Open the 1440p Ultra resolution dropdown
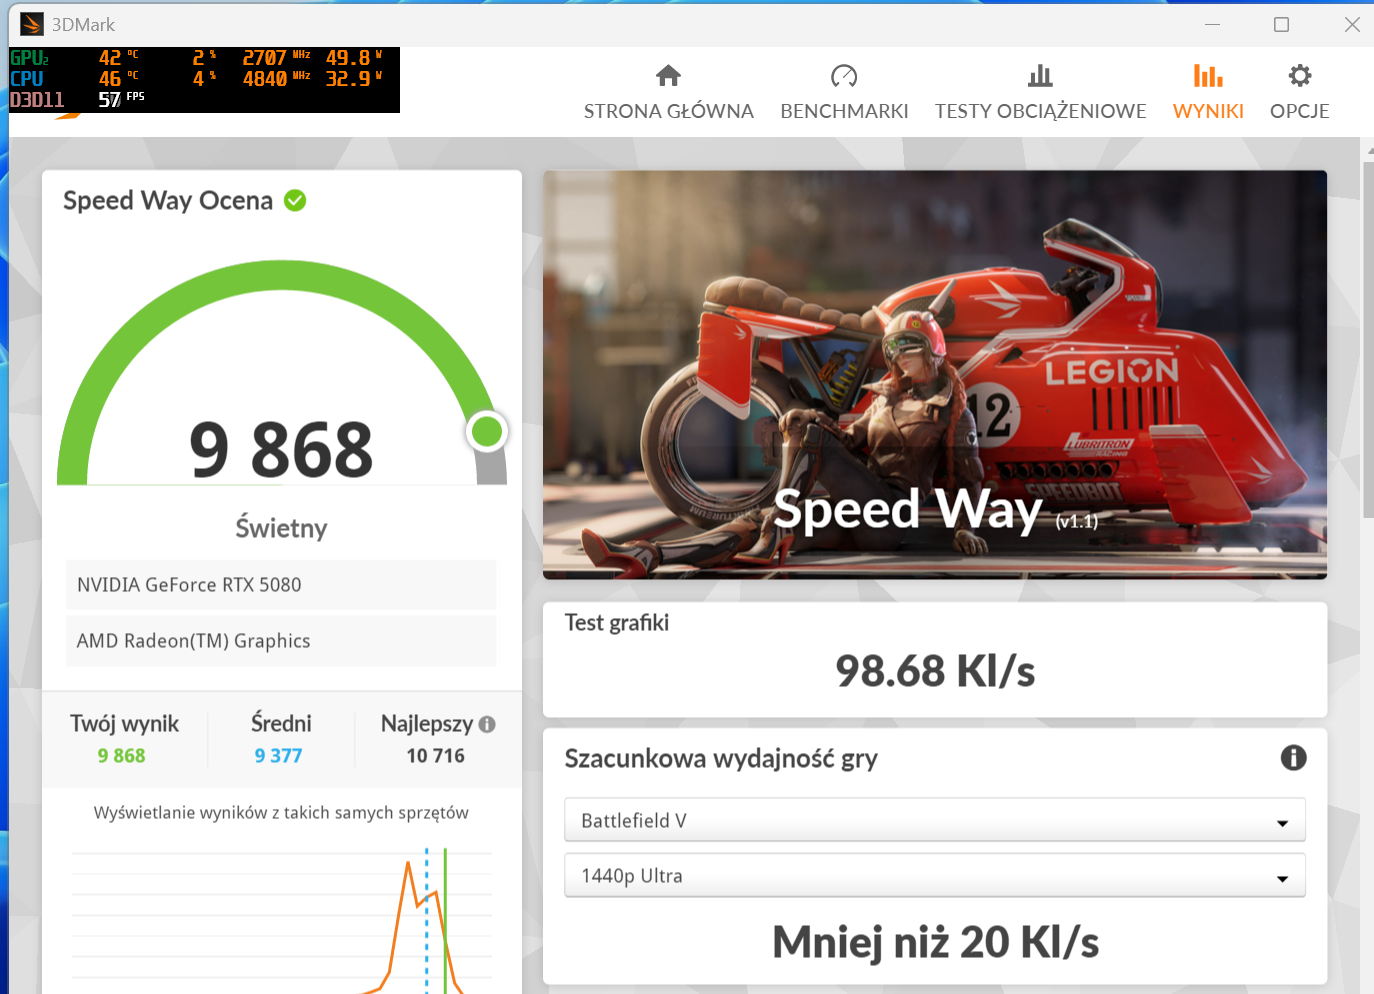 [934, 876]
